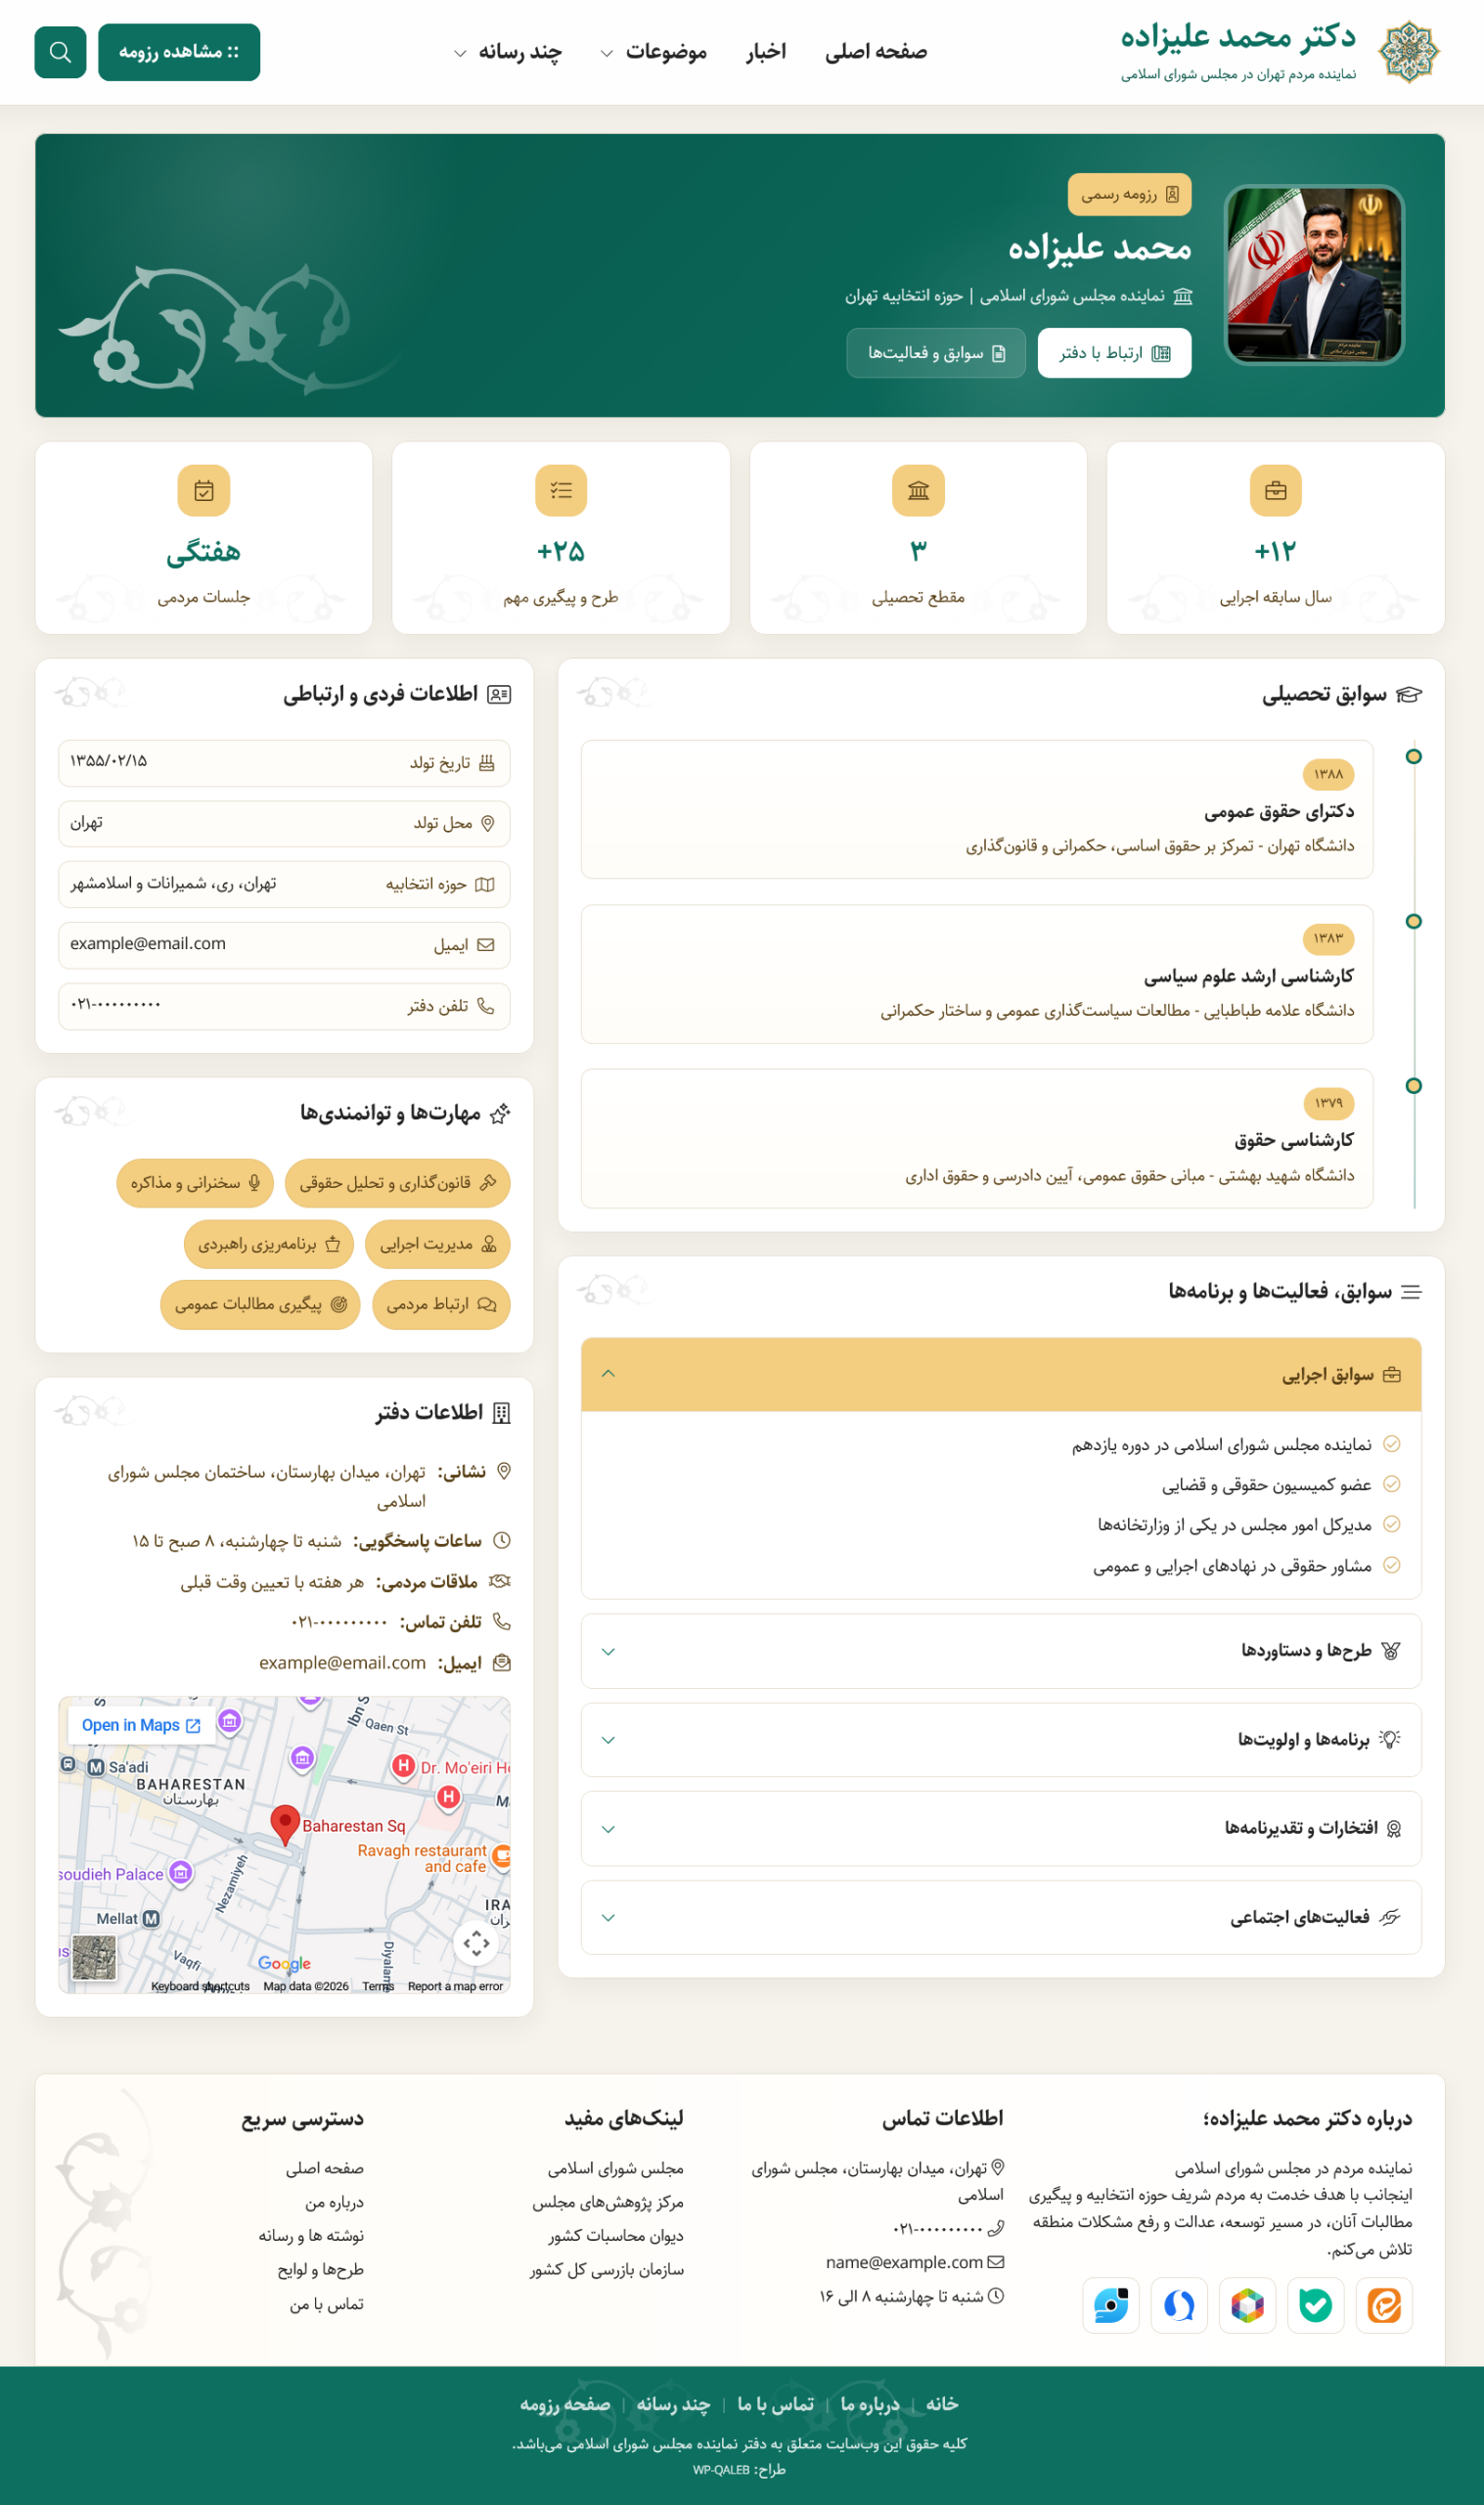Expand the طرح‌ها و دستاوردها accordion
Screen dimensions: 1484x2505
[x=1001, y=1651]
